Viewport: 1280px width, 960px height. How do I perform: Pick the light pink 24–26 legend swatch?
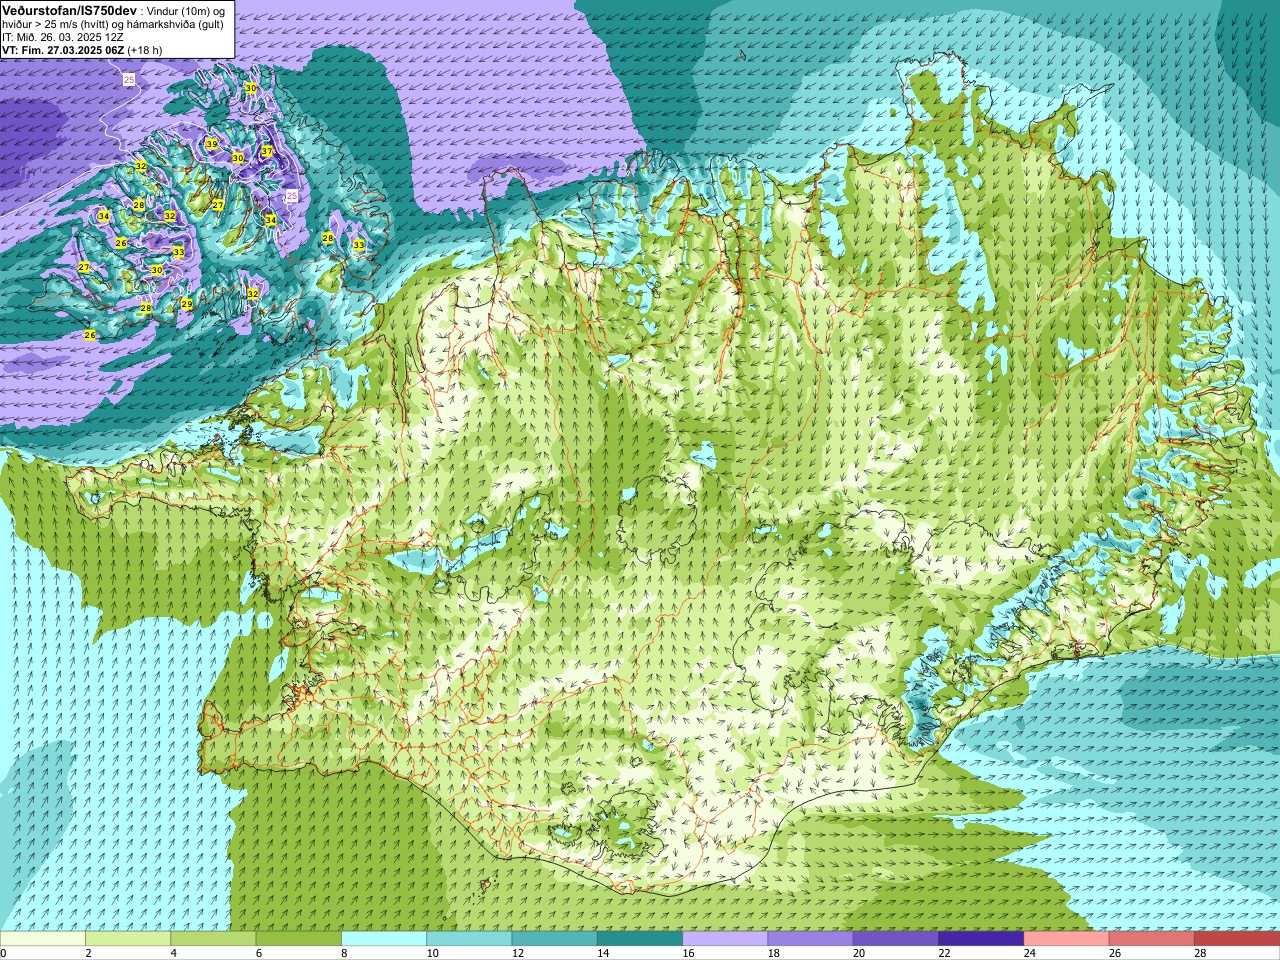point(1066,939)
